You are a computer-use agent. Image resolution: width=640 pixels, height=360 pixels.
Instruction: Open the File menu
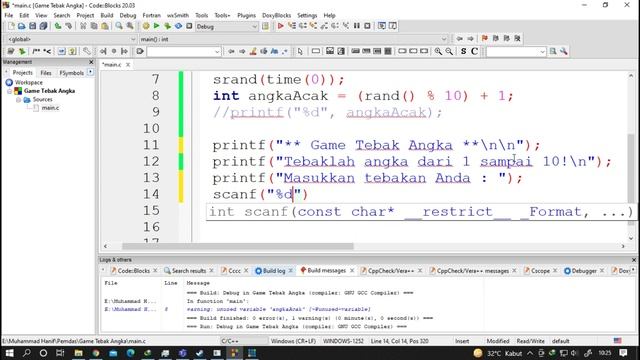(x=9, y=15)
